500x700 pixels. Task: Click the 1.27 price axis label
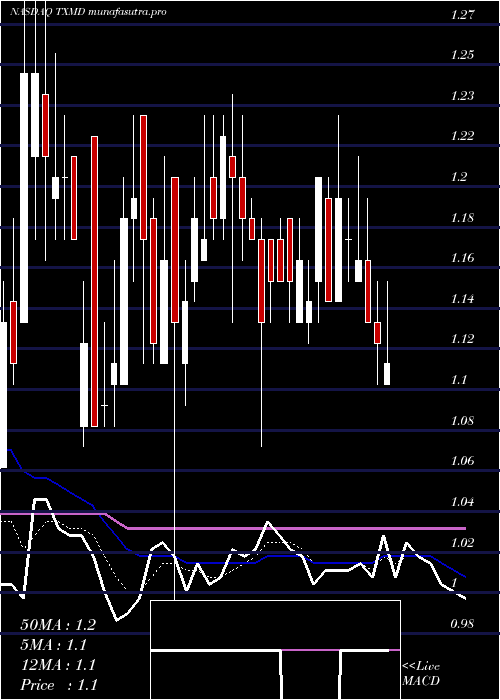coord(462,15)
